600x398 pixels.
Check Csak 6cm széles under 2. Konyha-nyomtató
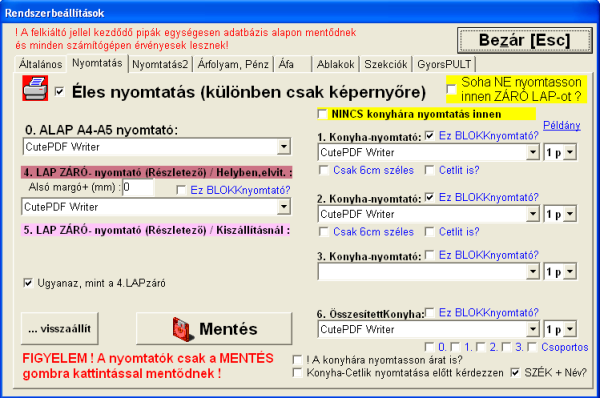(x=324, y=232)
